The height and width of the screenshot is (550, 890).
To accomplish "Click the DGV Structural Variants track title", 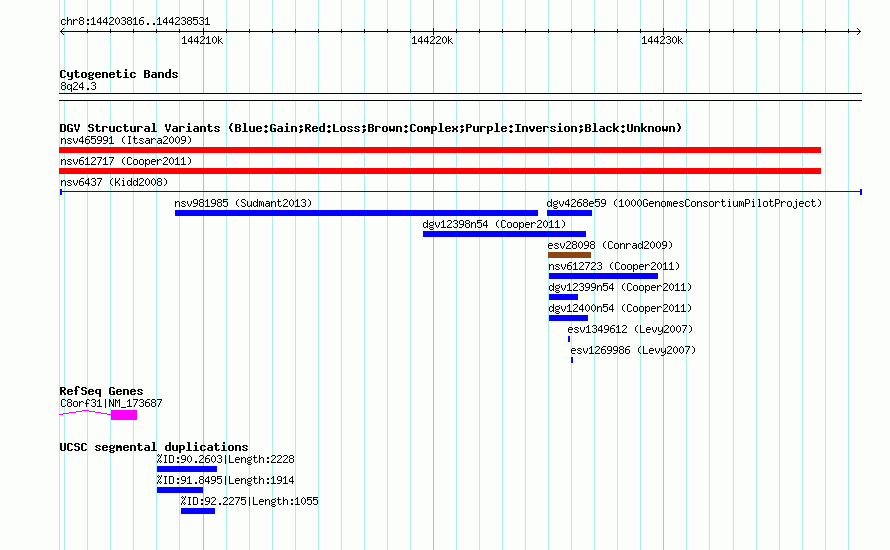I will [371, 128].
